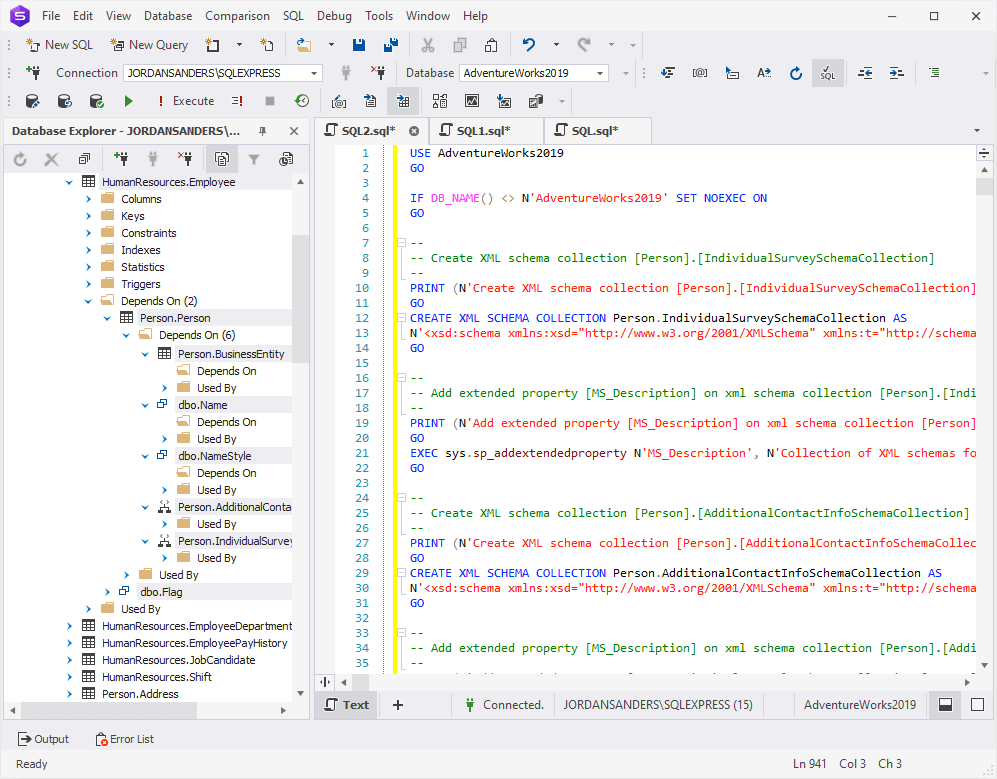Select the Person.BusinessEntity tree item
Image resolution: width=997 pixels, height=779 pixels.
[x=231, y=354]
